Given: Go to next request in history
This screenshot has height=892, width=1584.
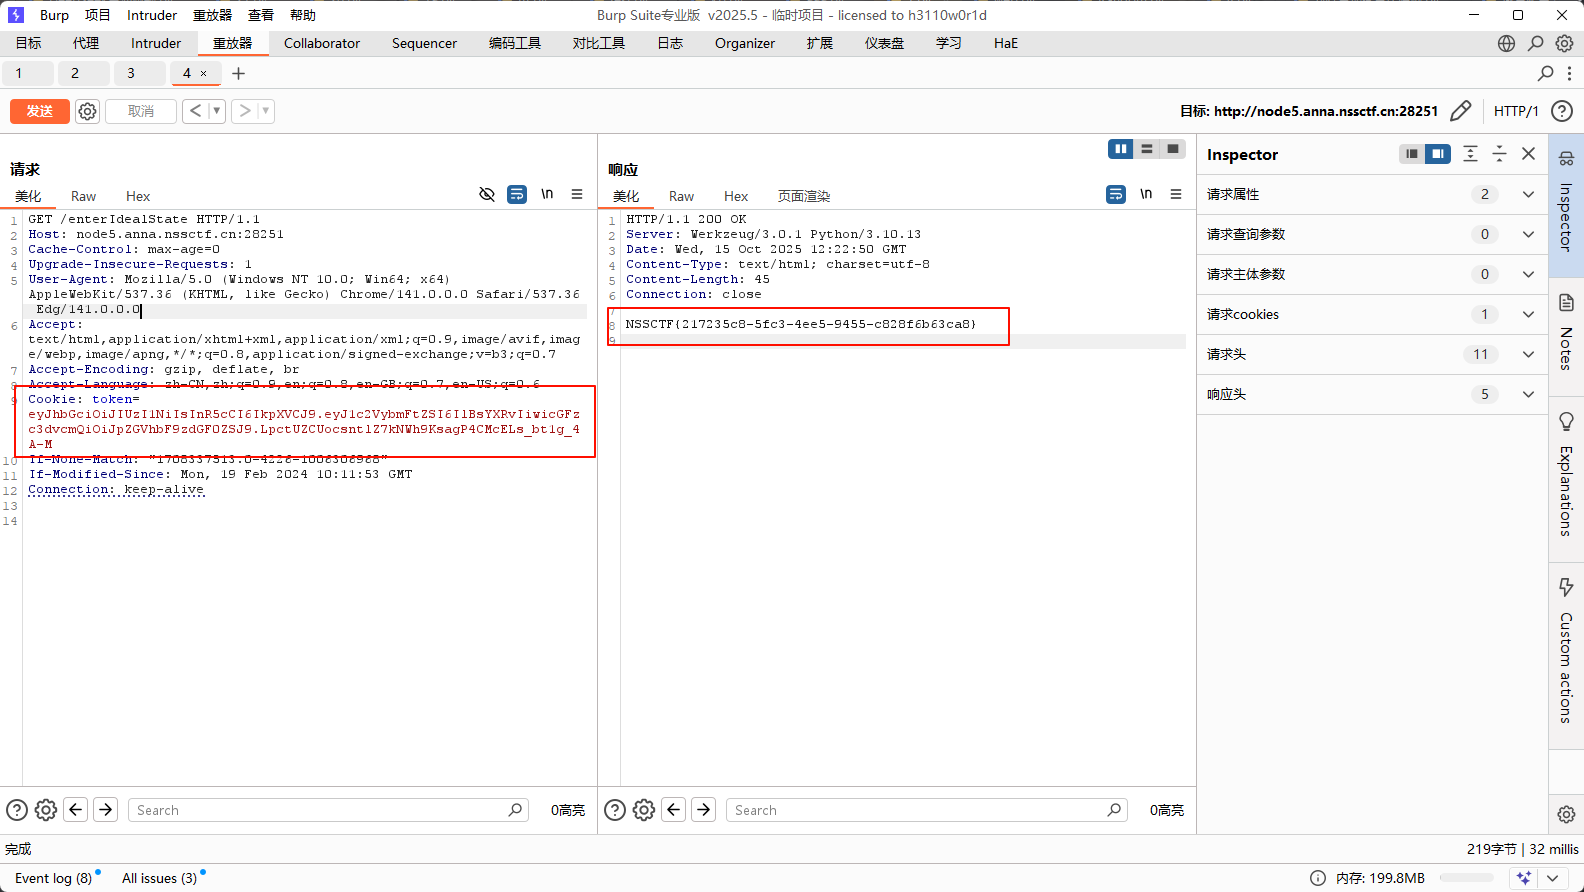Looking at the screenshot, I should tap(244, 111).
